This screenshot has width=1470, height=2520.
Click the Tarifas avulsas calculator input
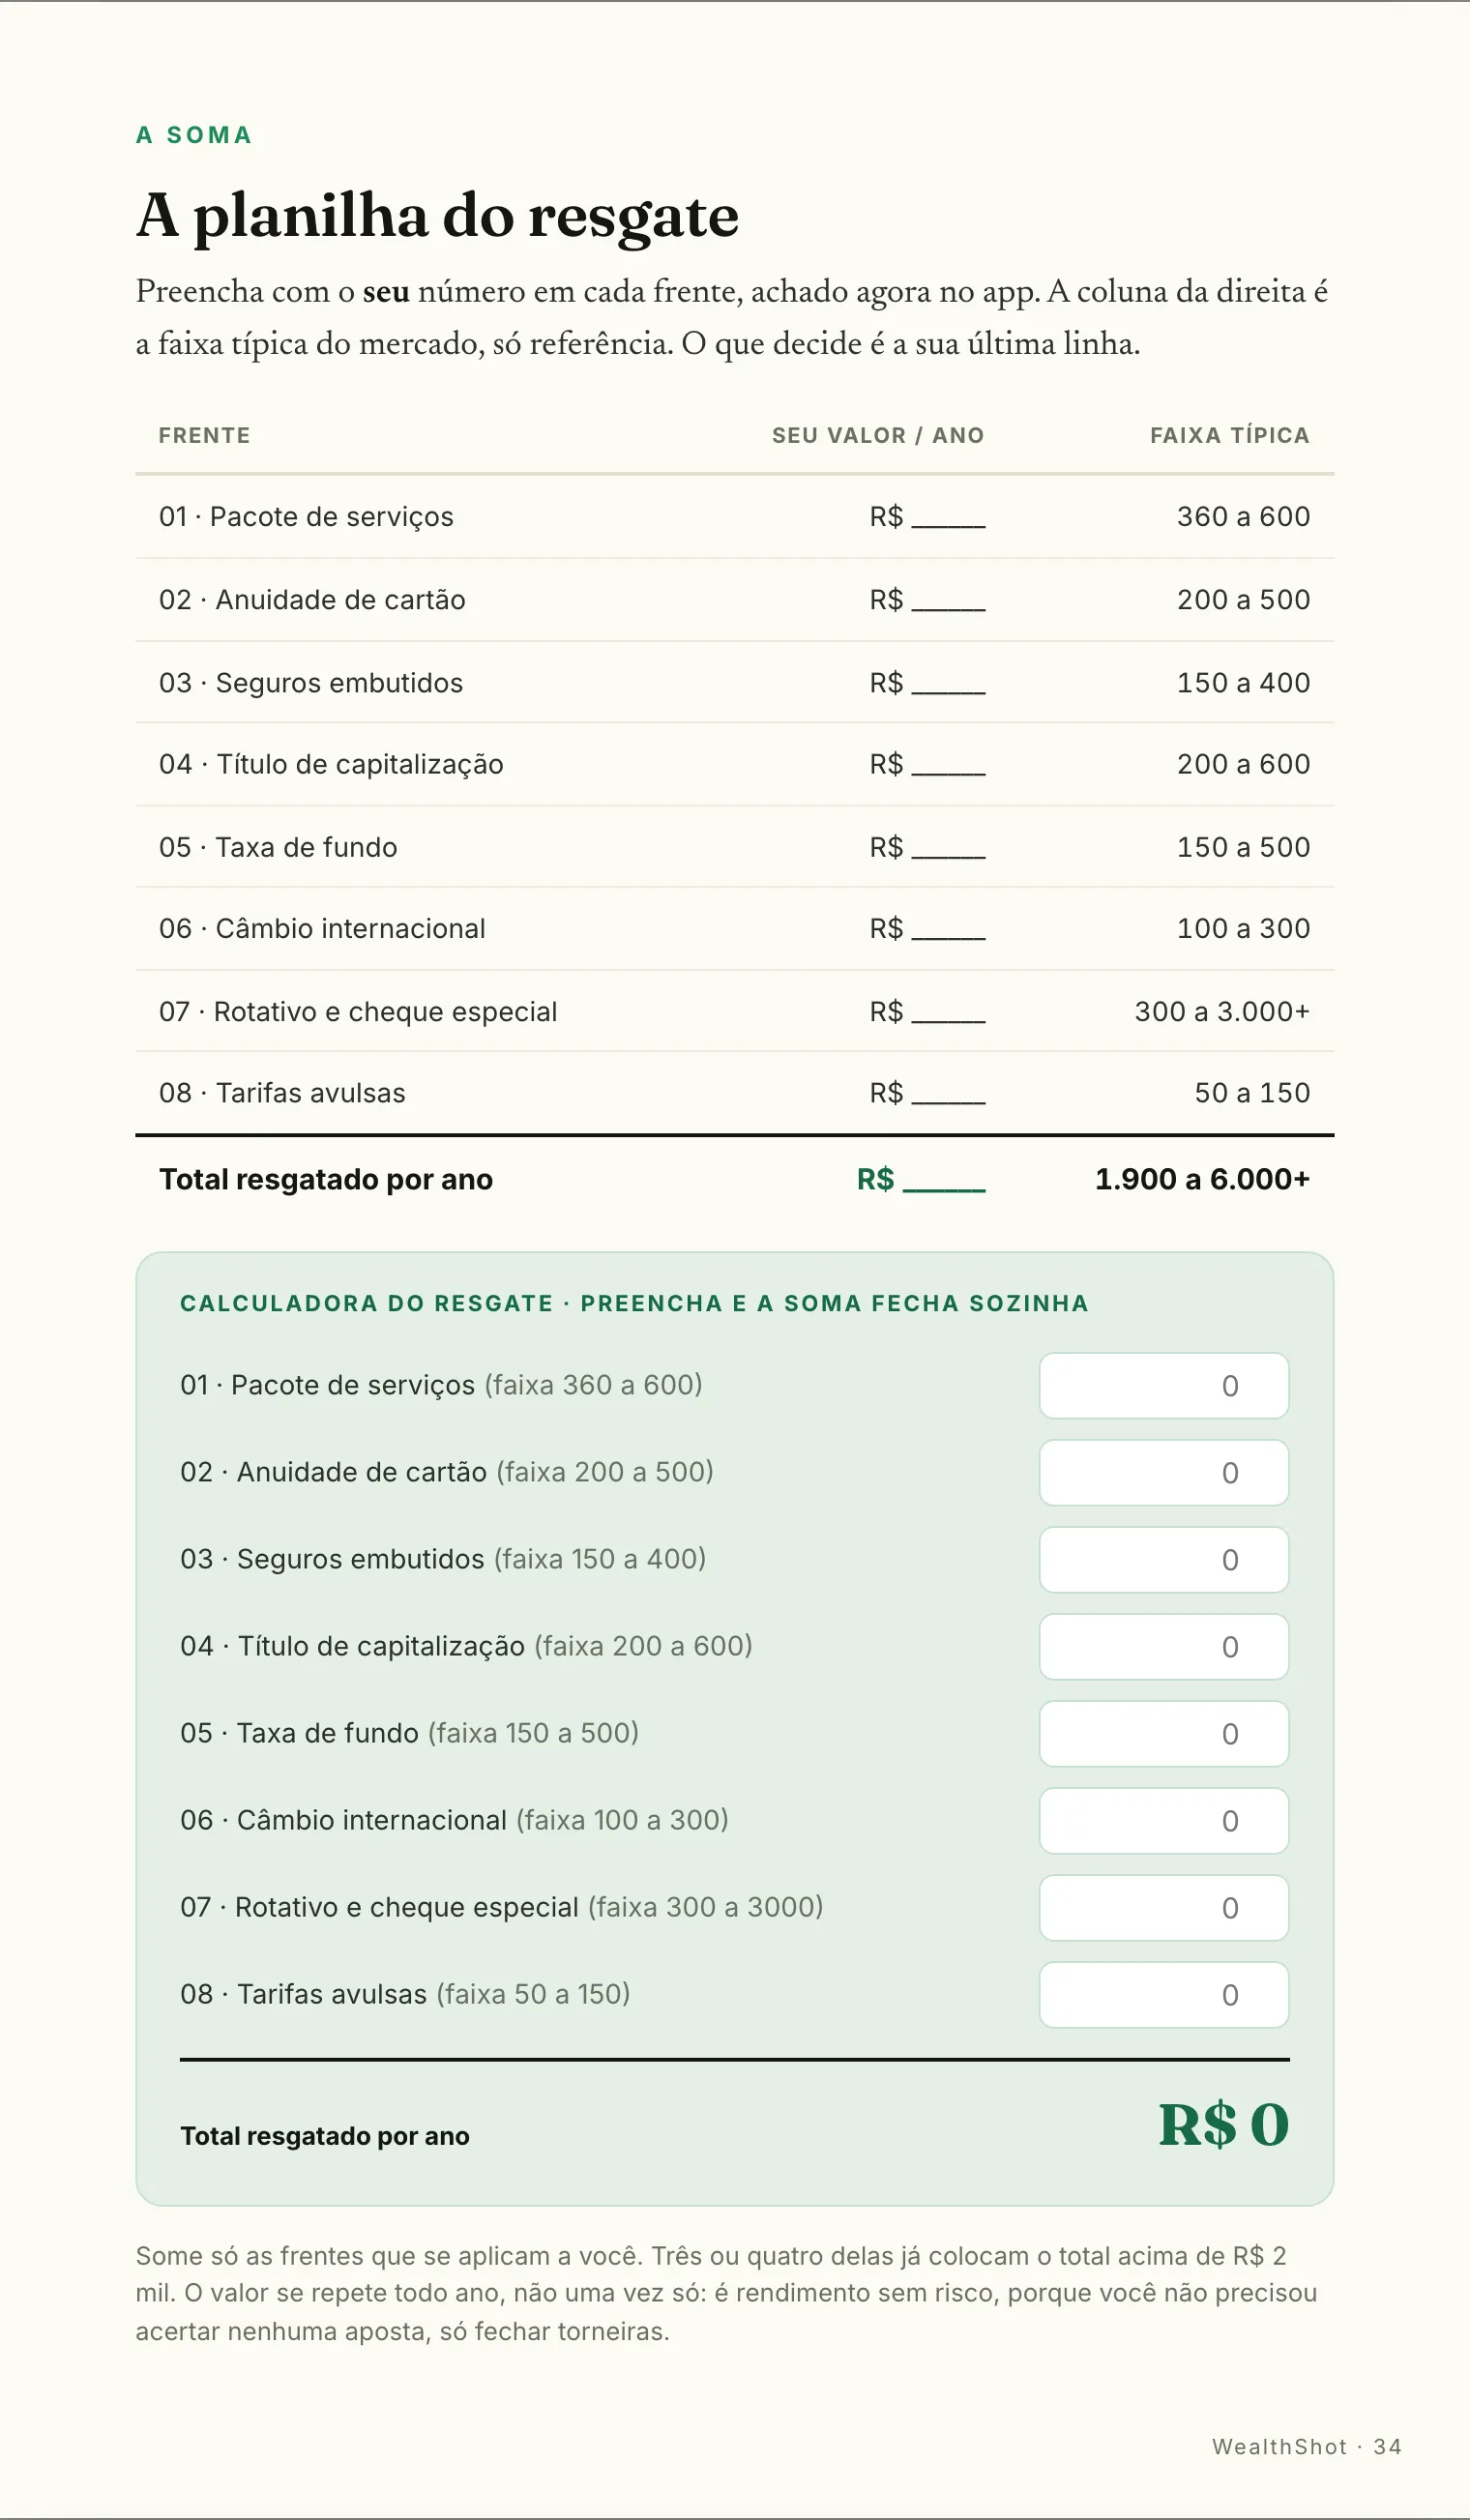point(1164,1994)
